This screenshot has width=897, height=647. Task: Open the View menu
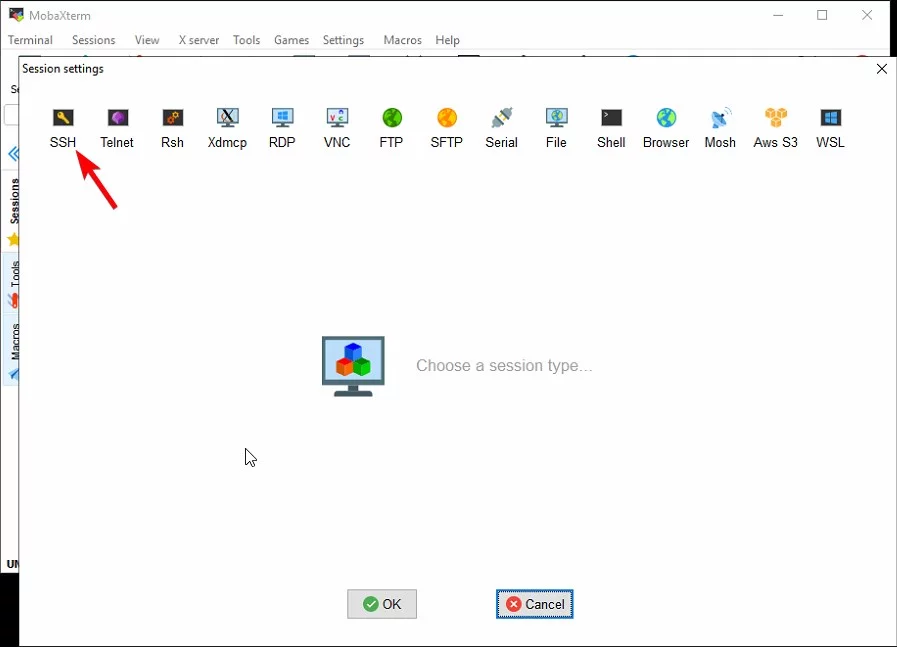click(147, 40)
